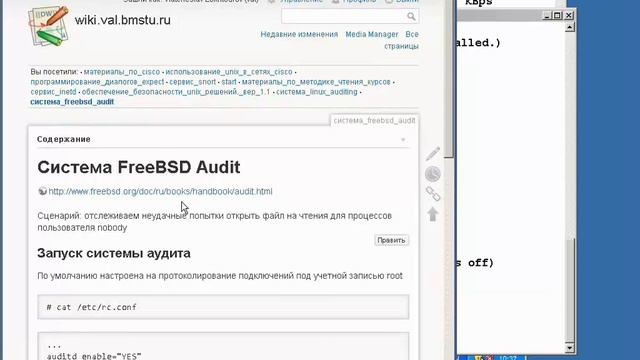
Task: Go to сервис_inetd breadcrumb
Action: pyautogui.click(x=53, y=92)
